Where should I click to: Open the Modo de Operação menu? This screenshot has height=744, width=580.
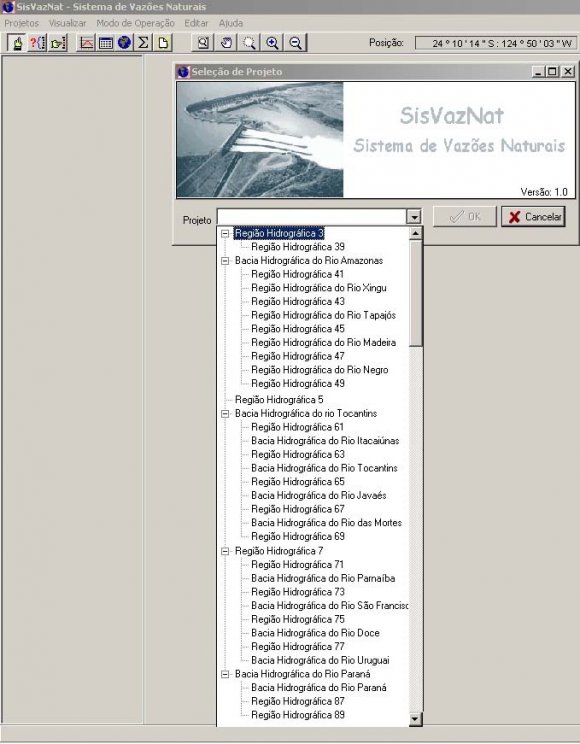(135, 23)
